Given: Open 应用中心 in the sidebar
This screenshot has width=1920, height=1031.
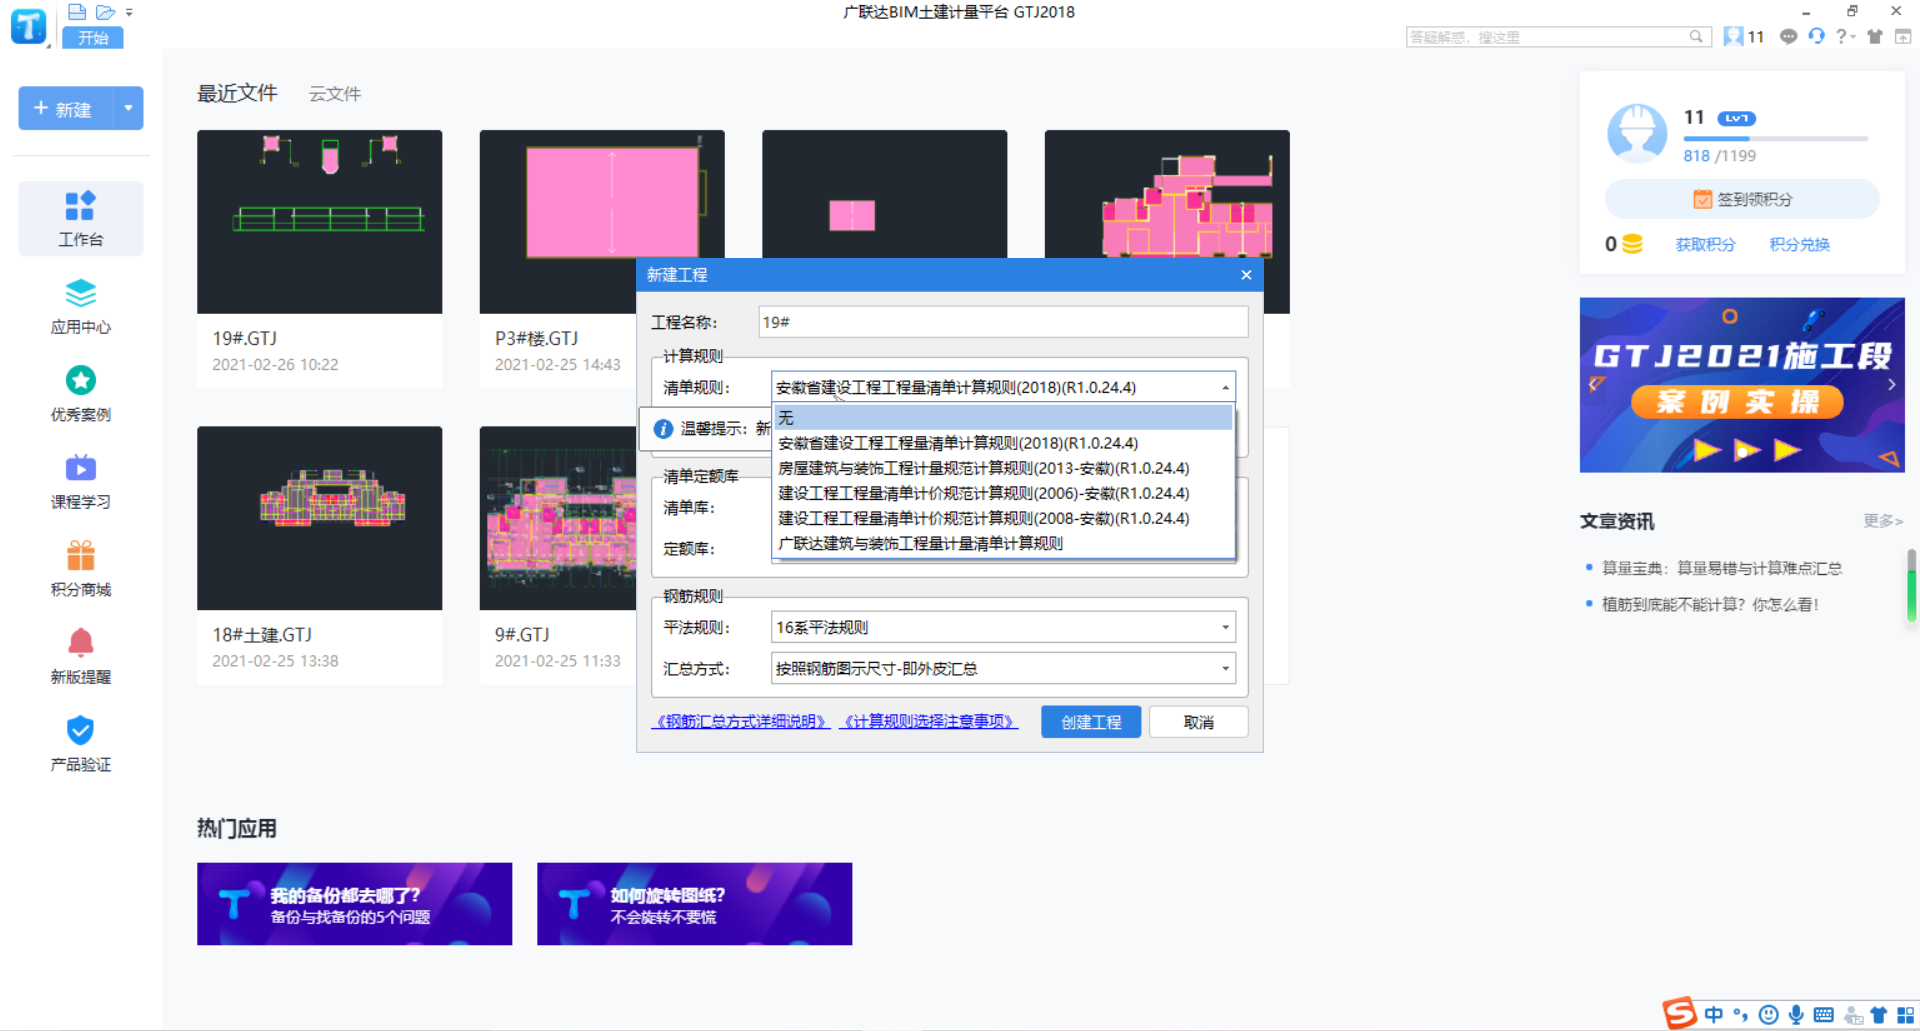Looking at the screenshot, I should coord(80,306).
